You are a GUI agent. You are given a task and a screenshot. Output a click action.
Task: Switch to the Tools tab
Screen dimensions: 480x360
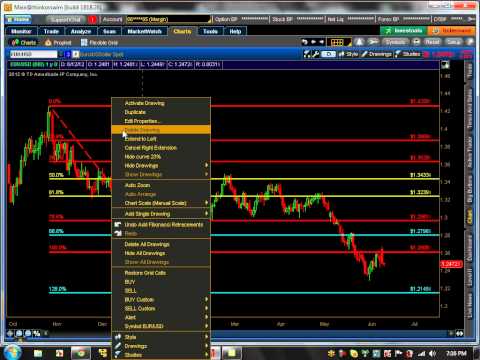coord(210,31)
